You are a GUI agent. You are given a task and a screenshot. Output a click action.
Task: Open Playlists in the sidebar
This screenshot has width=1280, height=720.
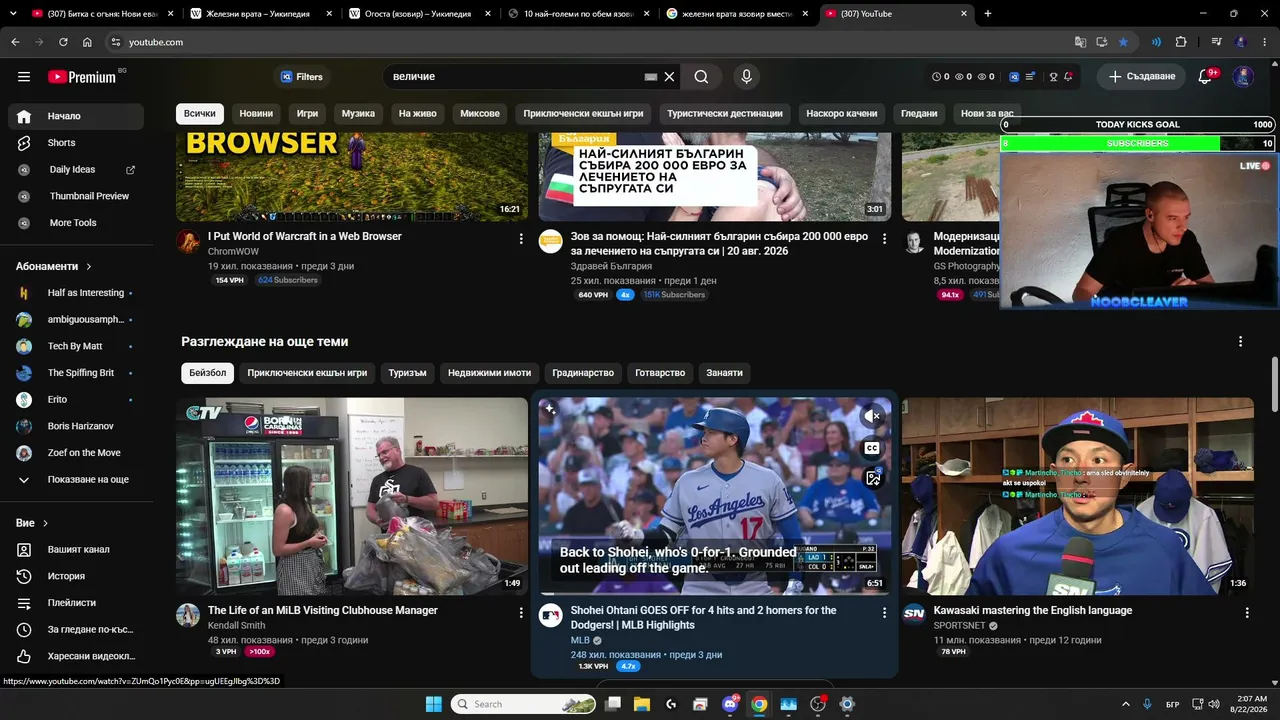[x=76, y=603]
